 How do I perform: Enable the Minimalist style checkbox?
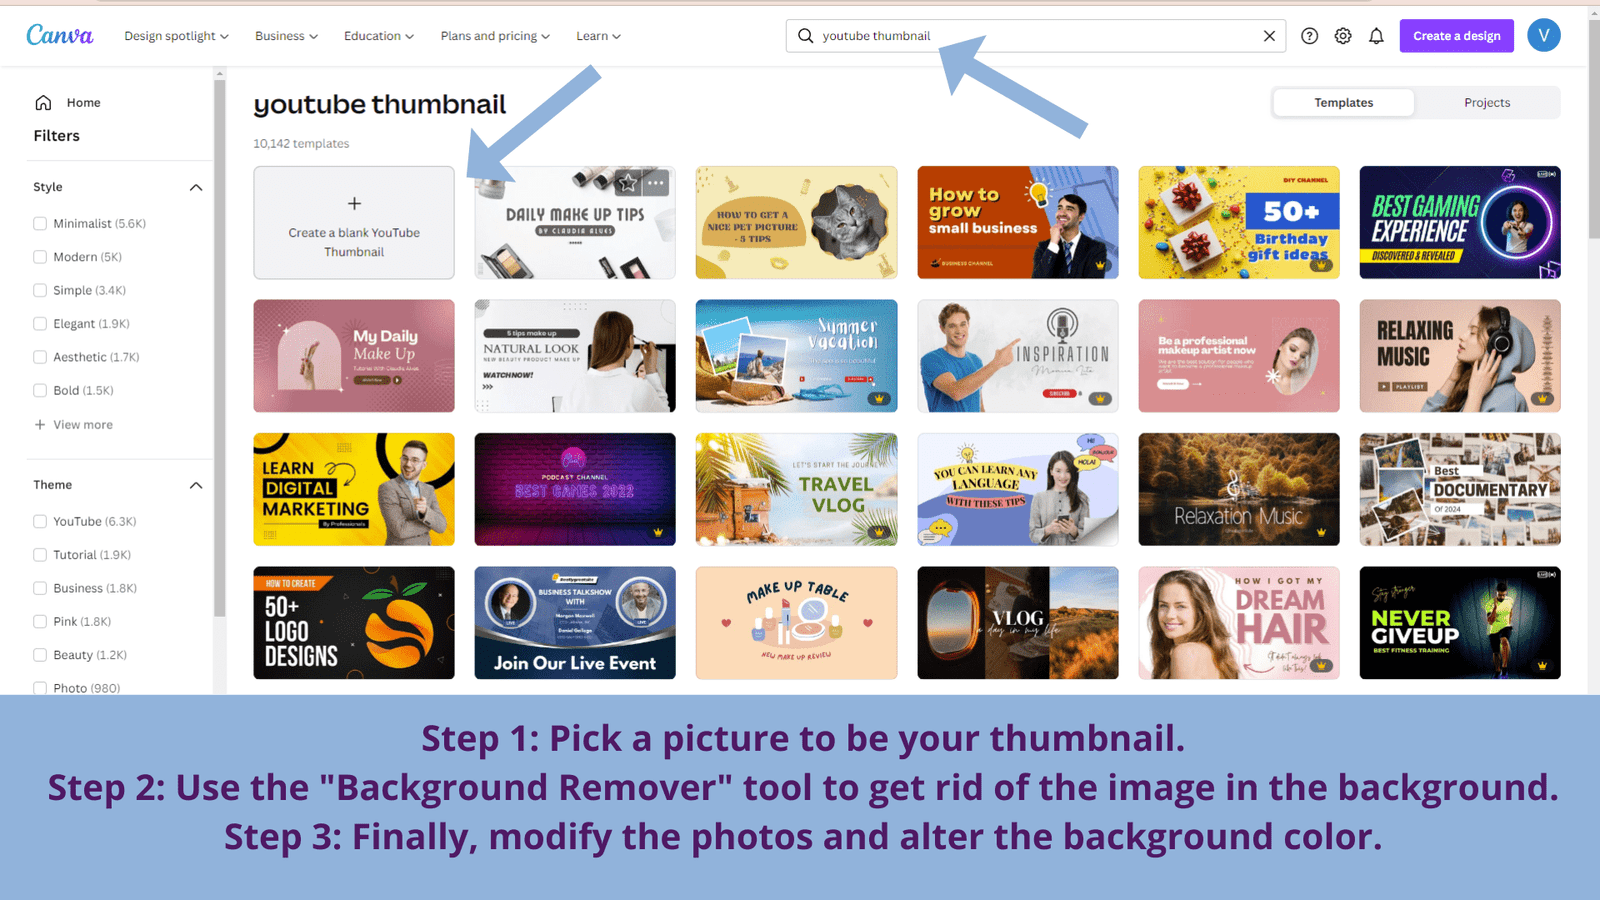click(40, 223)
